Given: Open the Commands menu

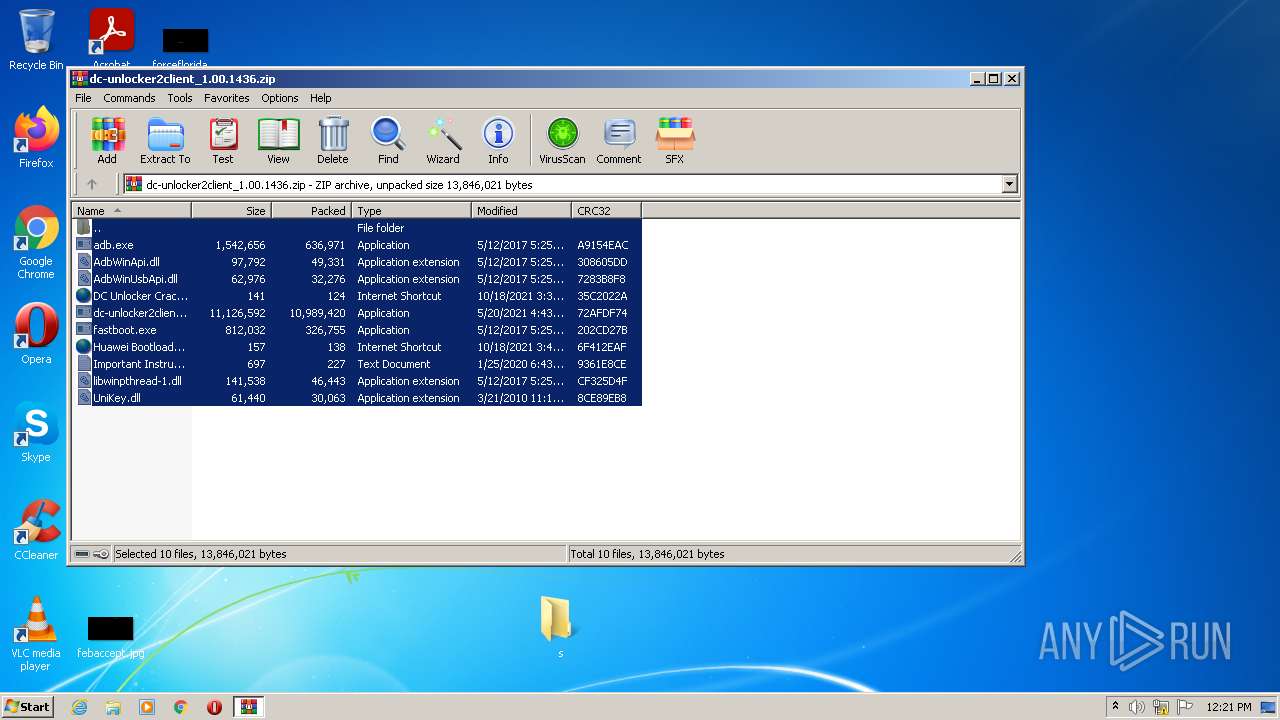Looking at the screenshot, I should [x=129, y=98].
